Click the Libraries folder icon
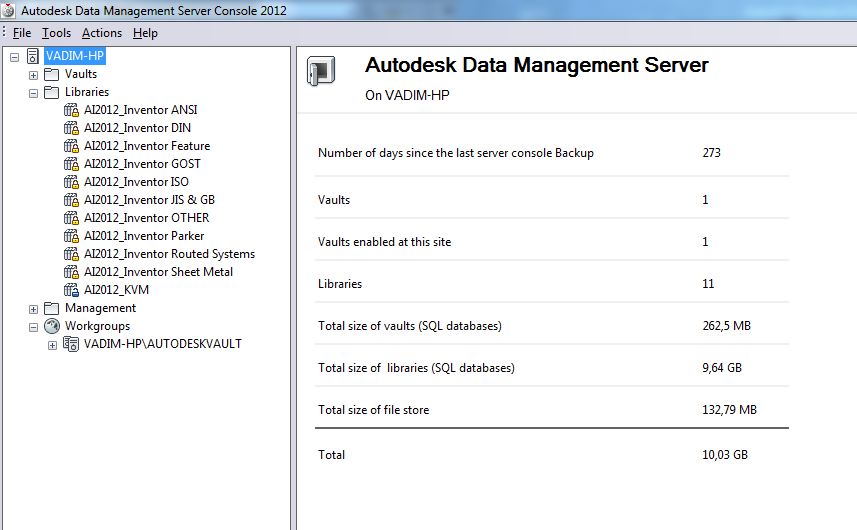The width and height of the screenshot is (857, 530). coord(51,92)
